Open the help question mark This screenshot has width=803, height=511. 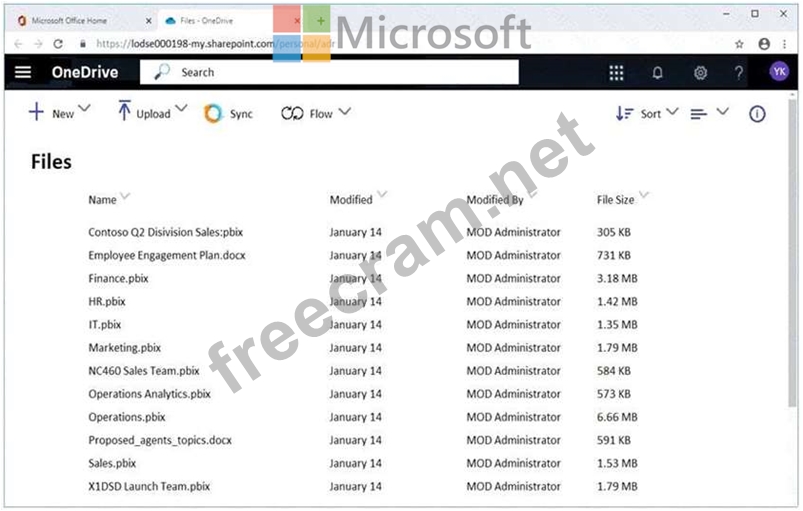pos(738,73)
